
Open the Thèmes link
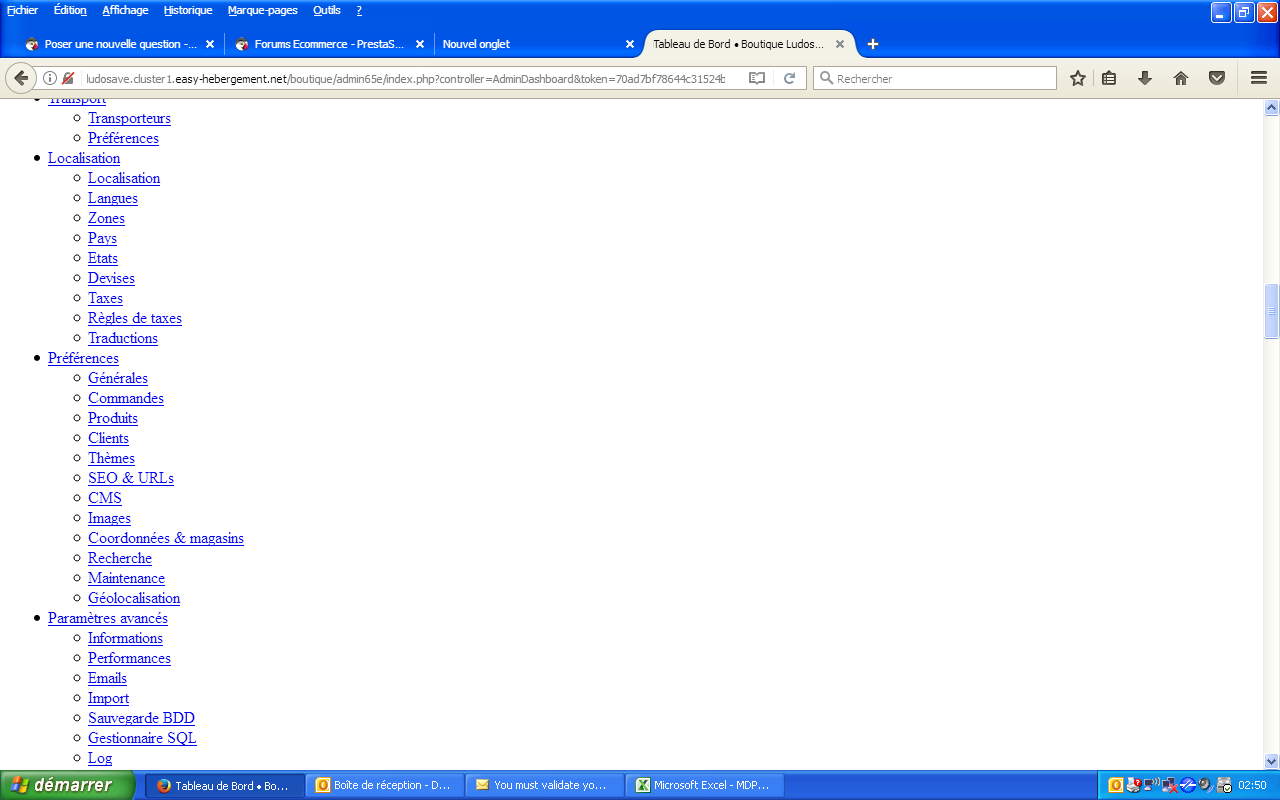point(111,458)
